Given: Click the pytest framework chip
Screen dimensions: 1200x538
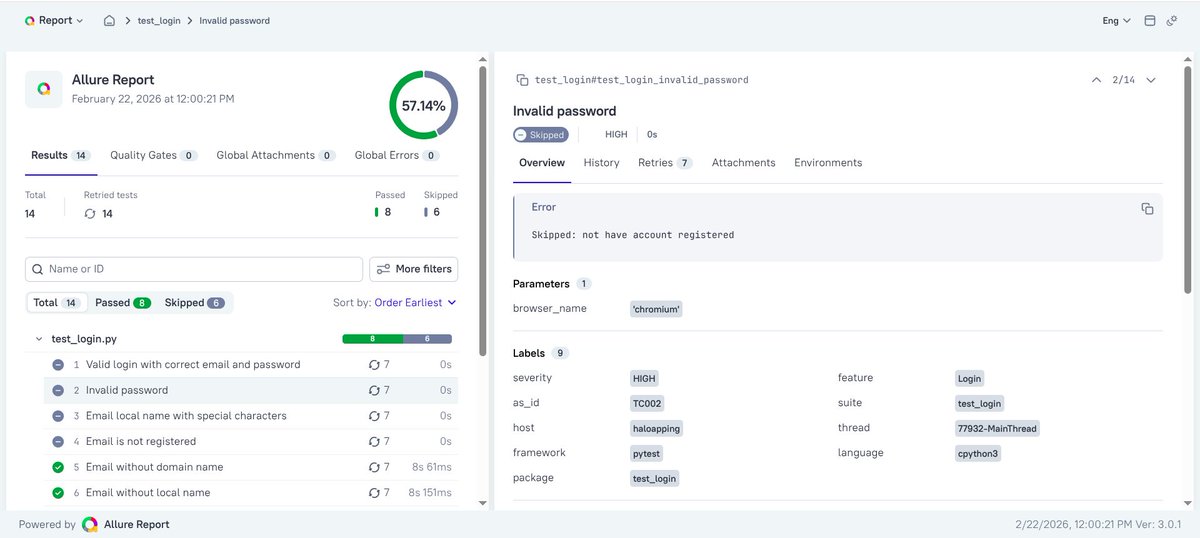Looking at the screenshot, I should [646, 453].
